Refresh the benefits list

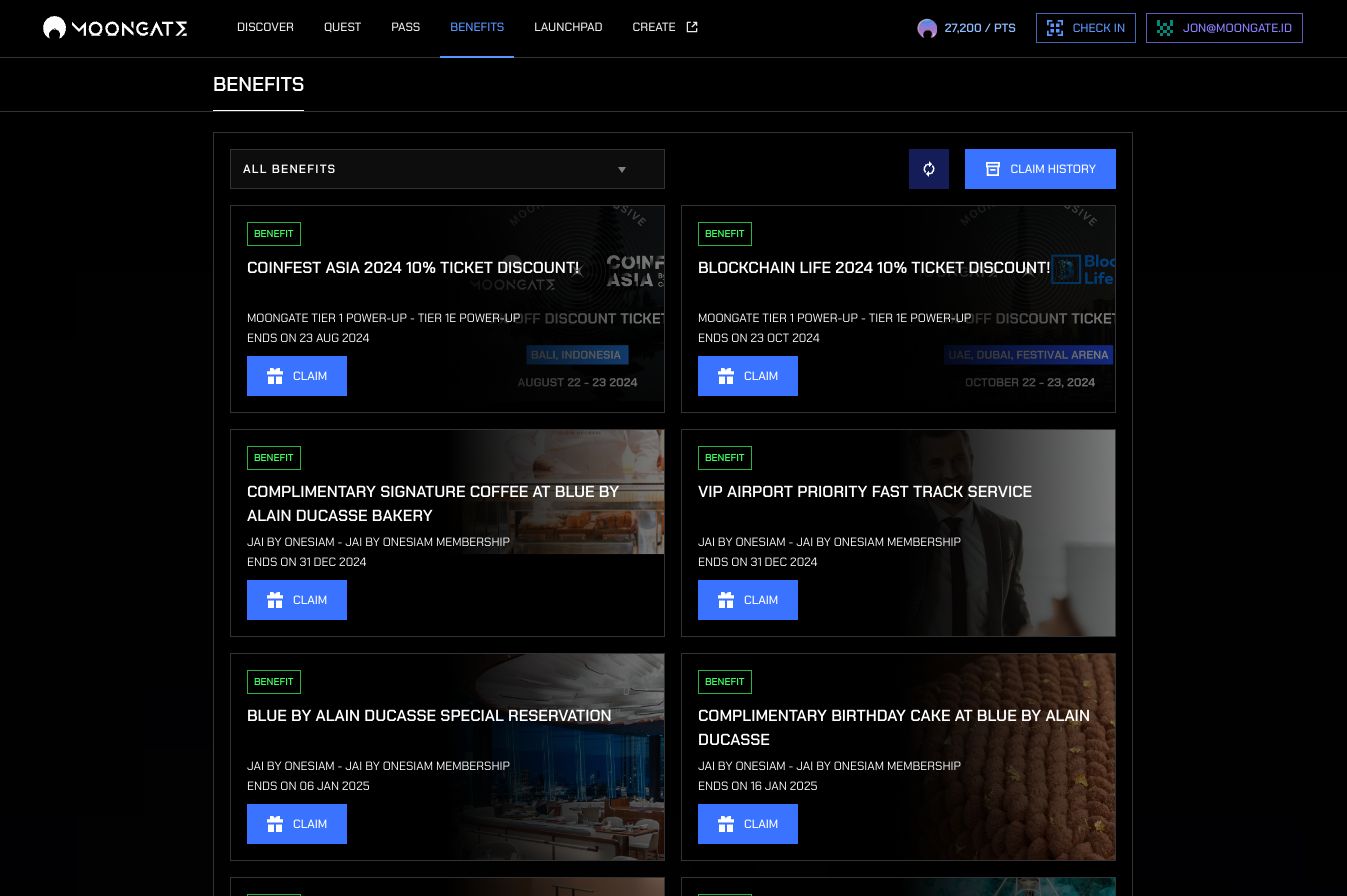[x=929, y=169]
